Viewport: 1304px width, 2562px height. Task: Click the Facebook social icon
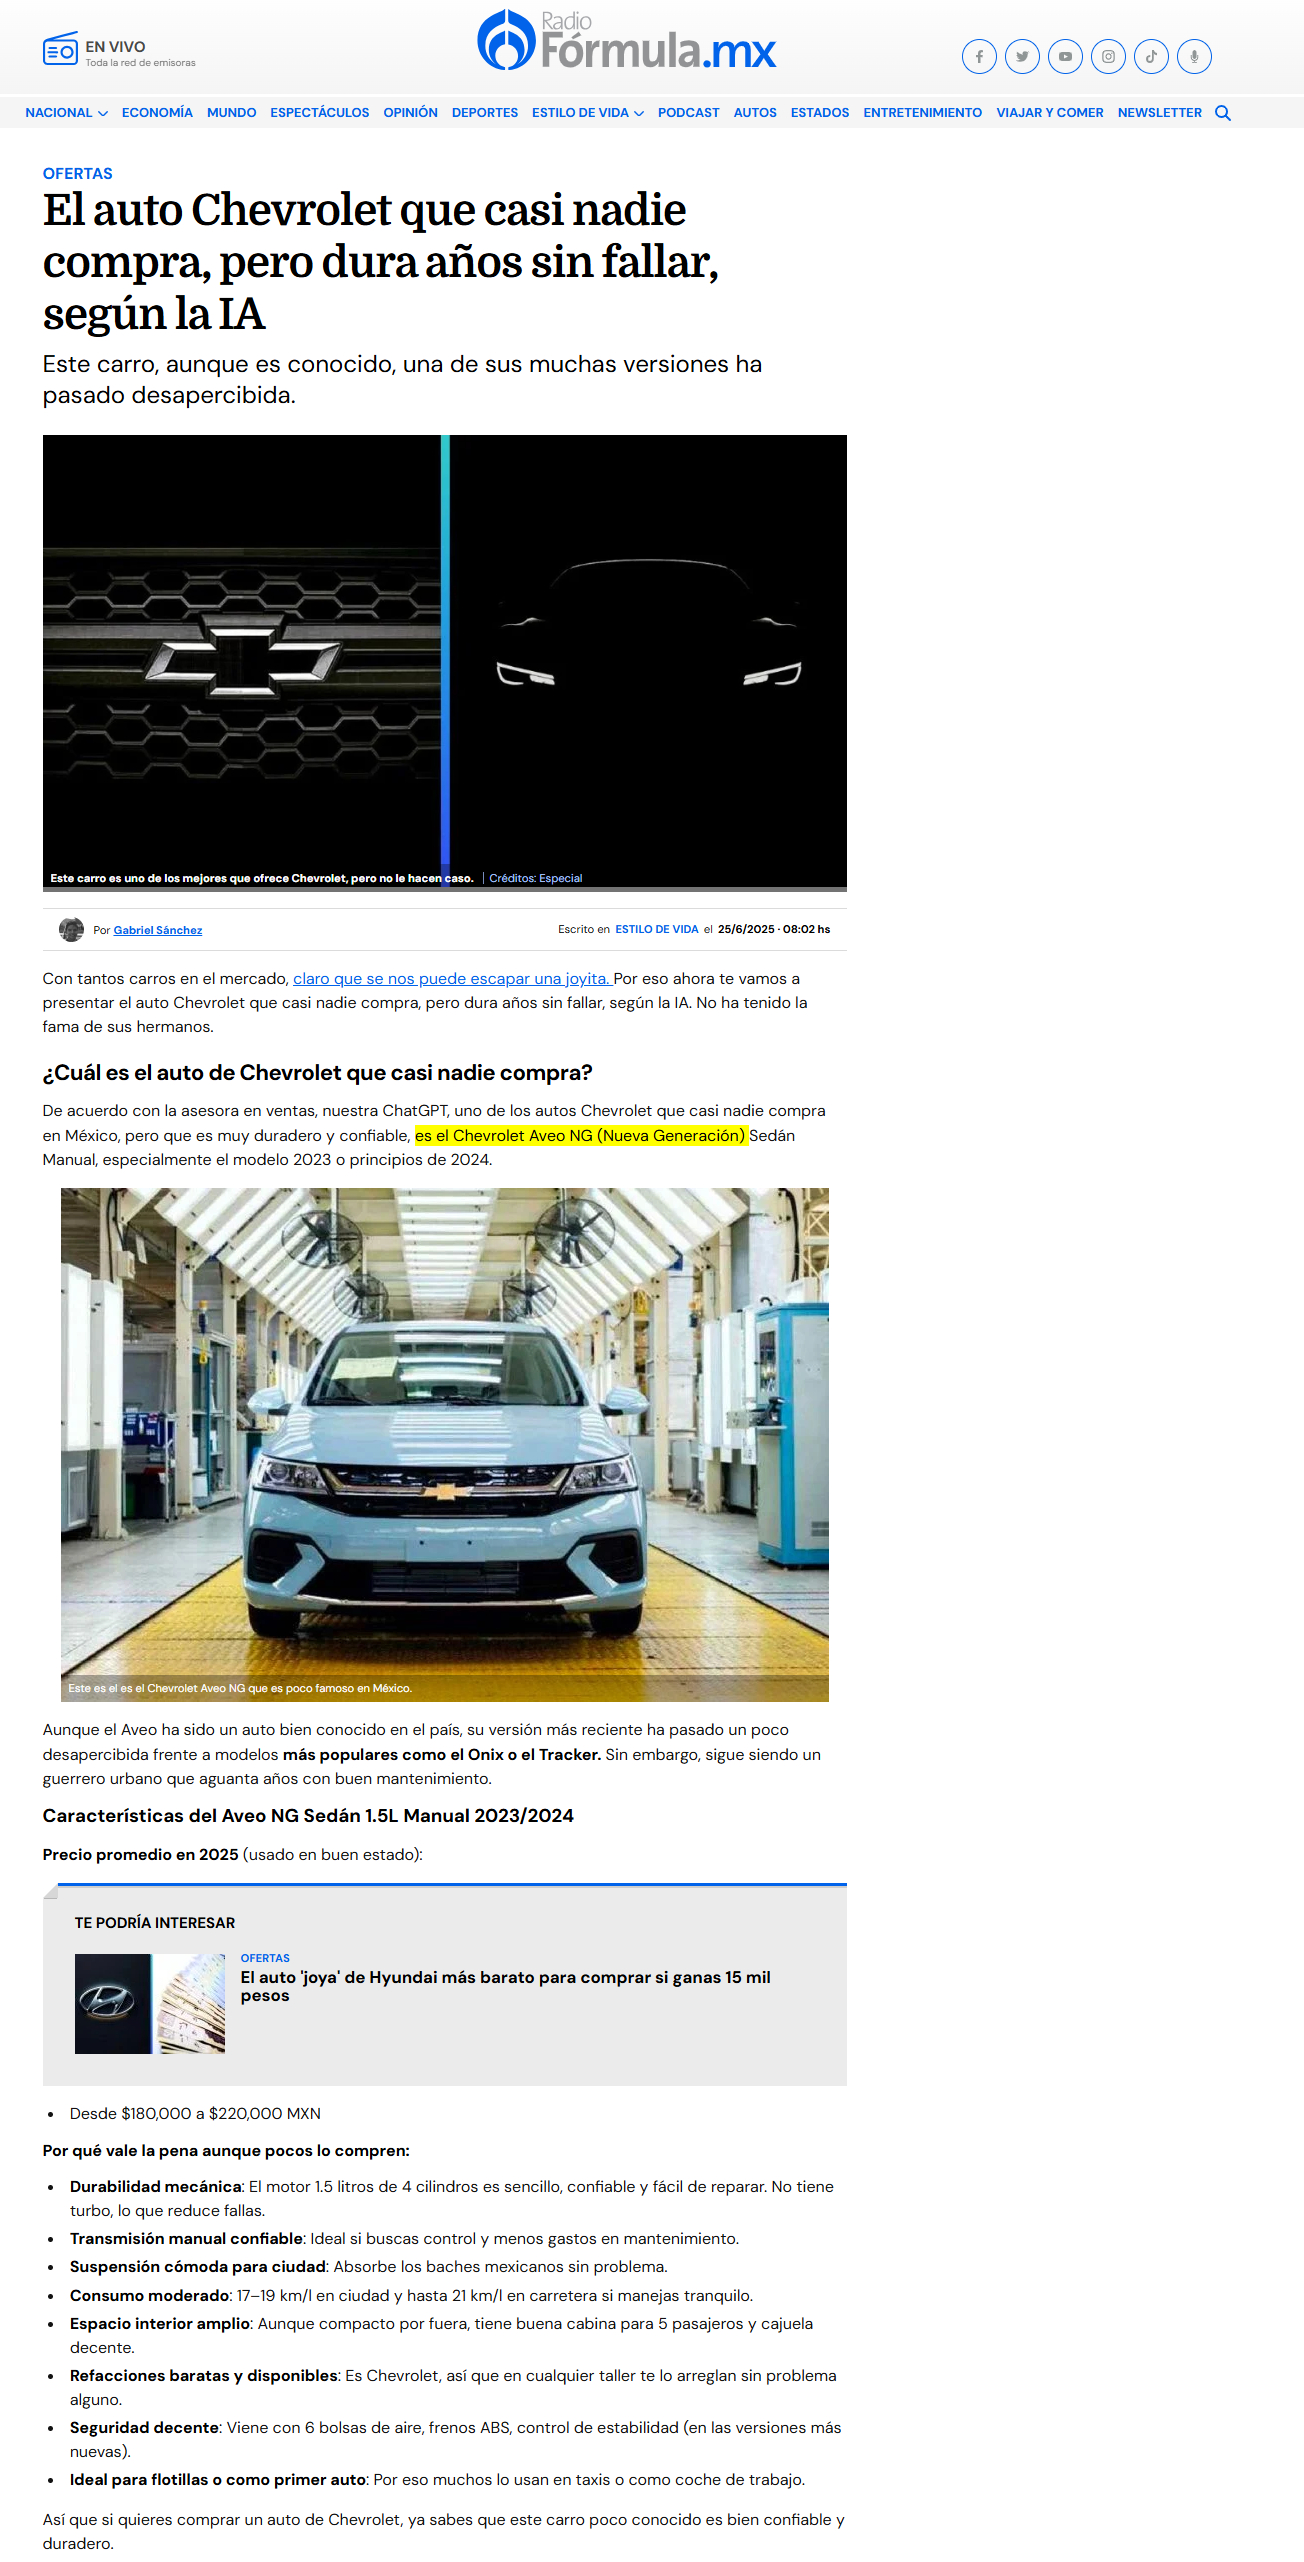[979, 57]
